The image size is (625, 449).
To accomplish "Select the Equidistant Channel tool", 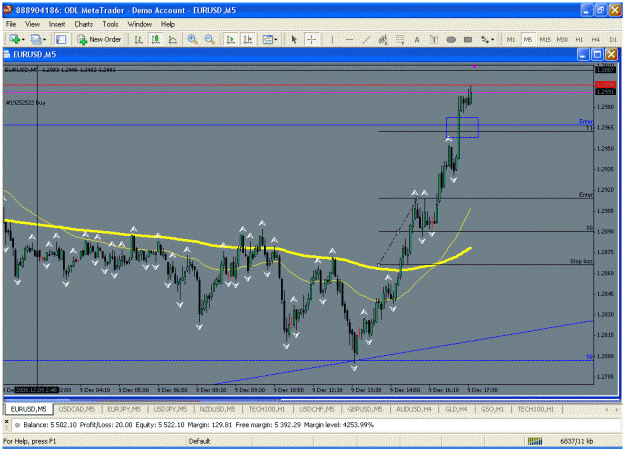I will 383,39.
